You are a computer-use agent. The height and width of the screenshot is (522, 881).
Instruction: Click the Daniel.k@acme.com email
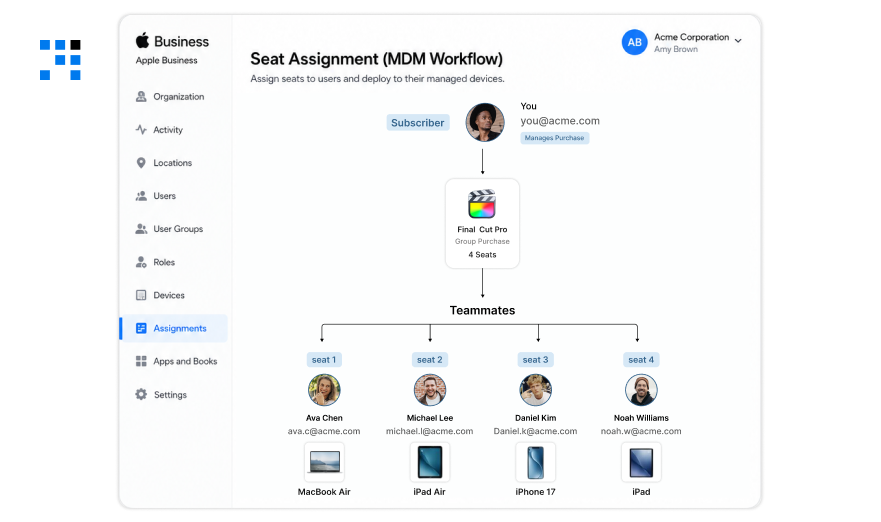coord(535,431)
